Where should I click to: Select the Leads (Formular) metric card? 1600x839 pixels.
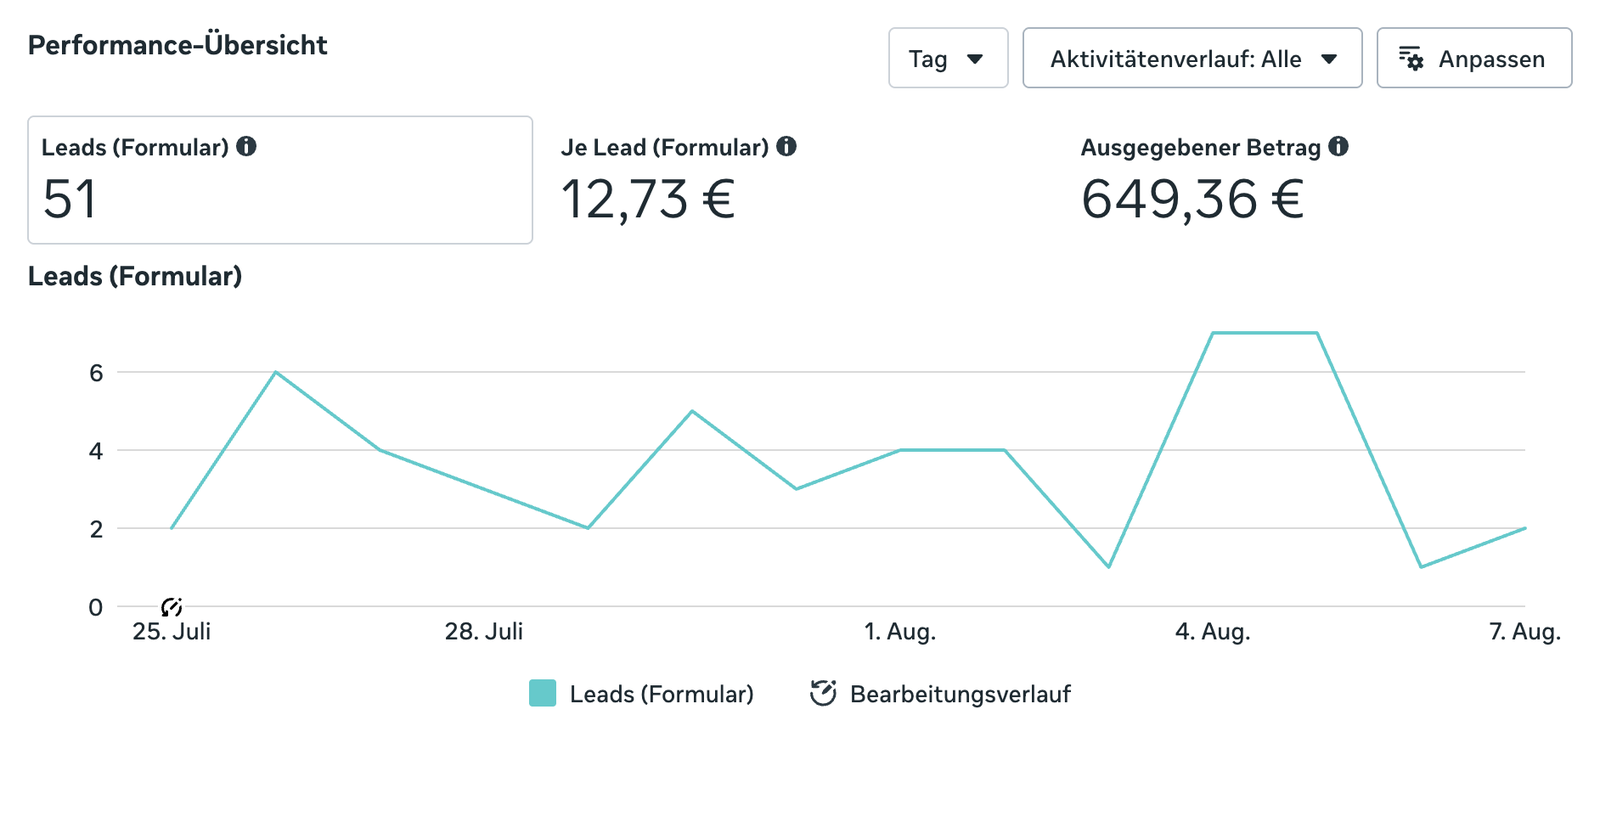(280, 180)
